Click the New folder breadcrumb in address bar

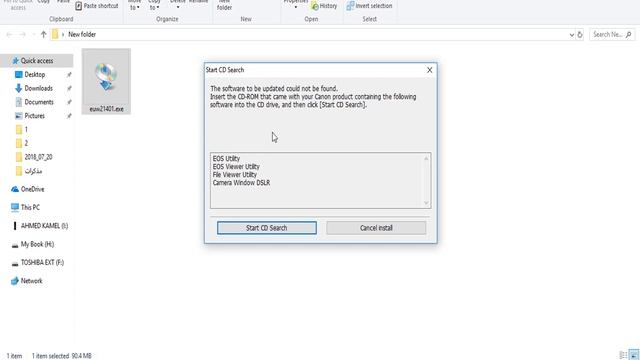coord(82,35)
